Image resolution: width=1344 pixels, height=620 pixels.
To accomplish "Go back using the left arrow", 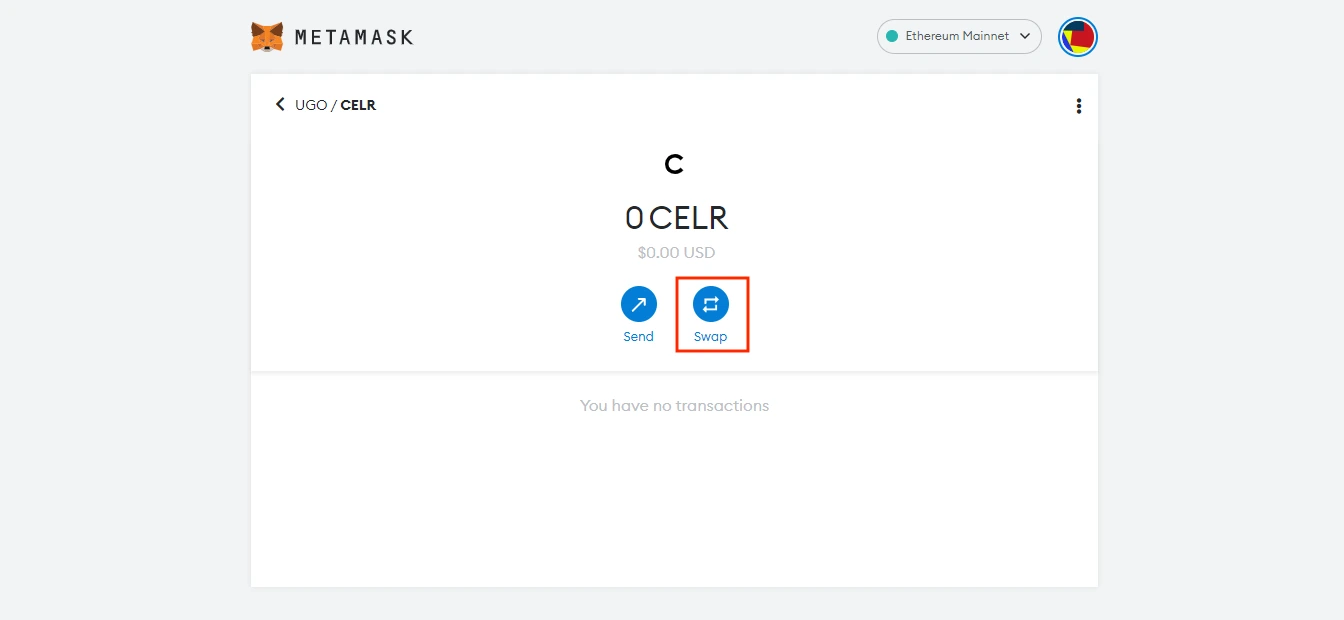I will [x=280, y=104].
